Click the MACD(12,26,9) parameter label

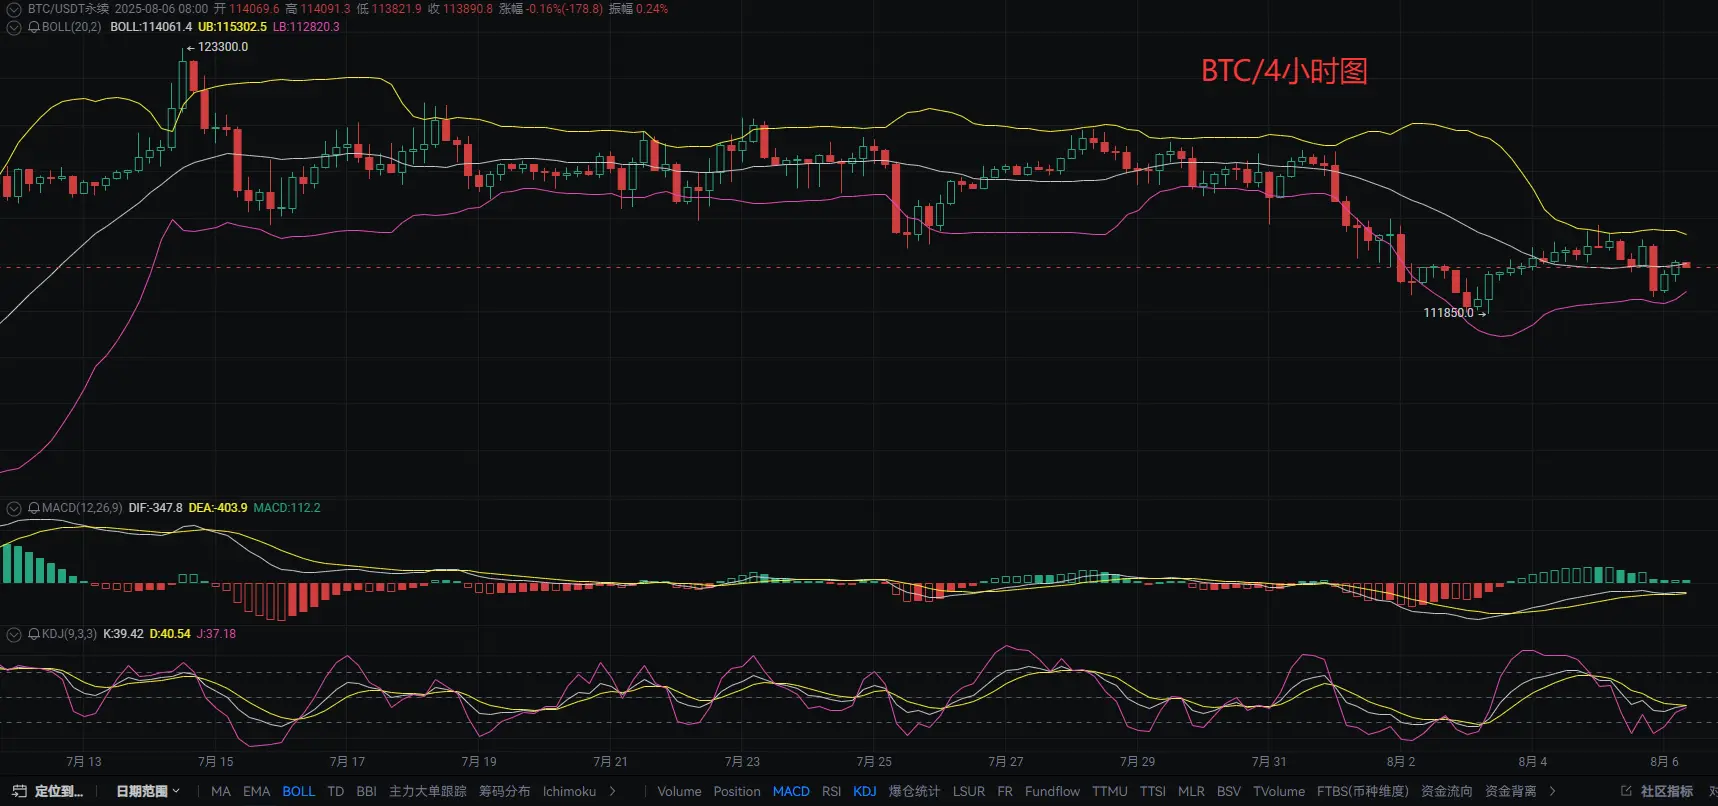pyautogui.click(x=82, y=508)
